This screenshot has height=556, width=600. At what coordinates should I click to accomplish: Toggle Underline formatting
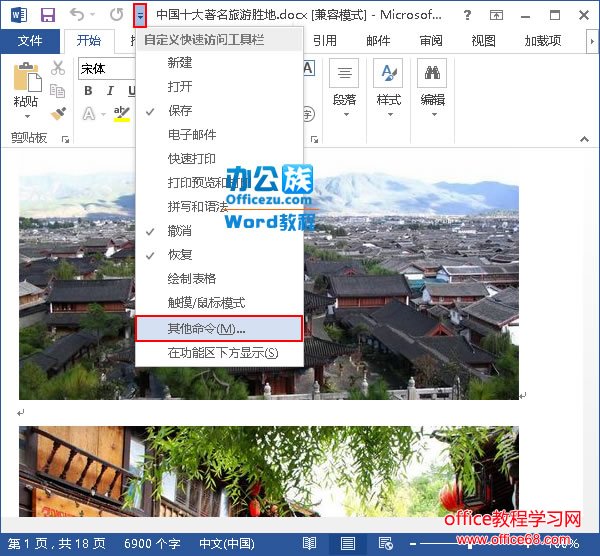pyautogui.click(x=131, y=91)
